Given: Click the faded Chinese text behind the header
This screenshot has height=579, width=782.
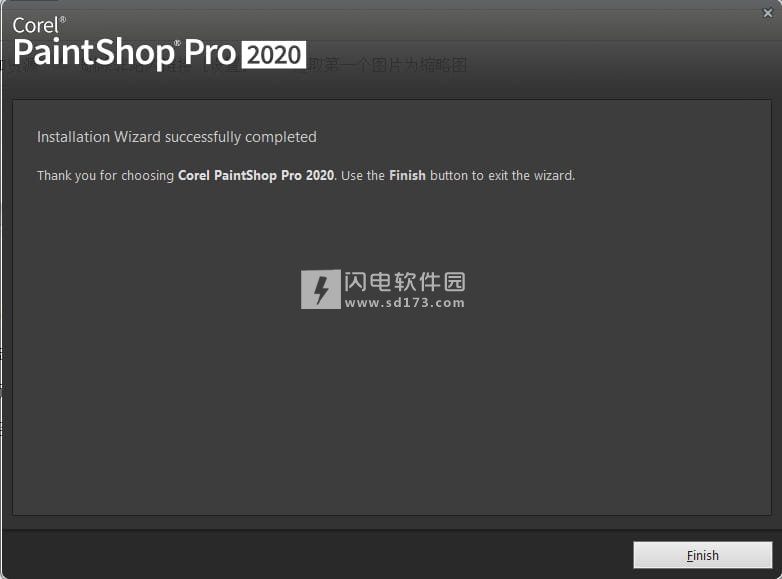Looking at the screenshot, I should [387, 65].
